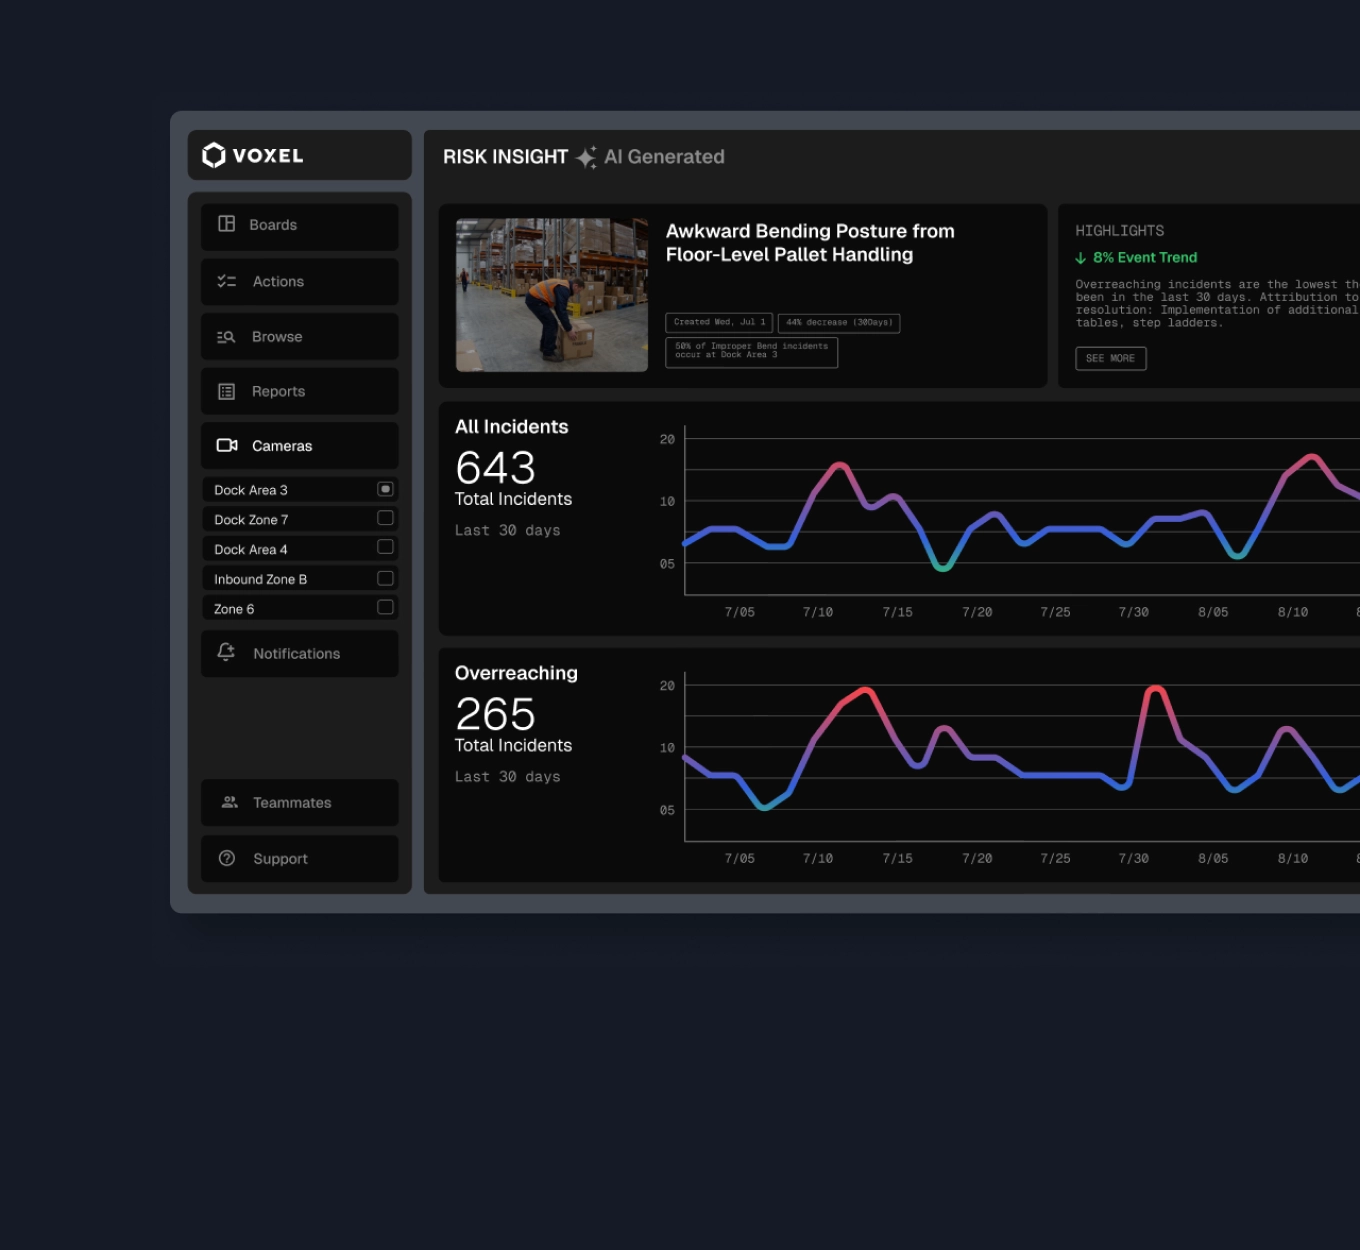Viewport: 1360px width, 1250px height.
Task: Check the Dock Area 4 checkbox
Action: (x=385, y=547)
